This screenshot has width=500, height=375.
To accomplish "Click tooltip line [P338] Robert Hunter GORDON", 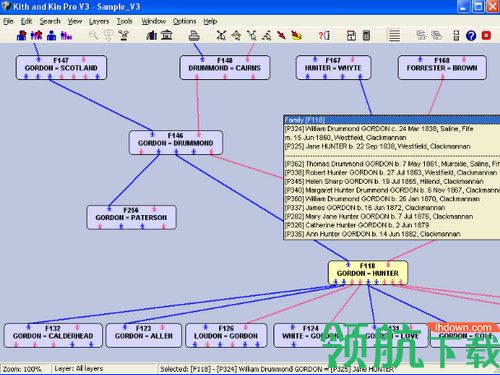I will 391,173.
